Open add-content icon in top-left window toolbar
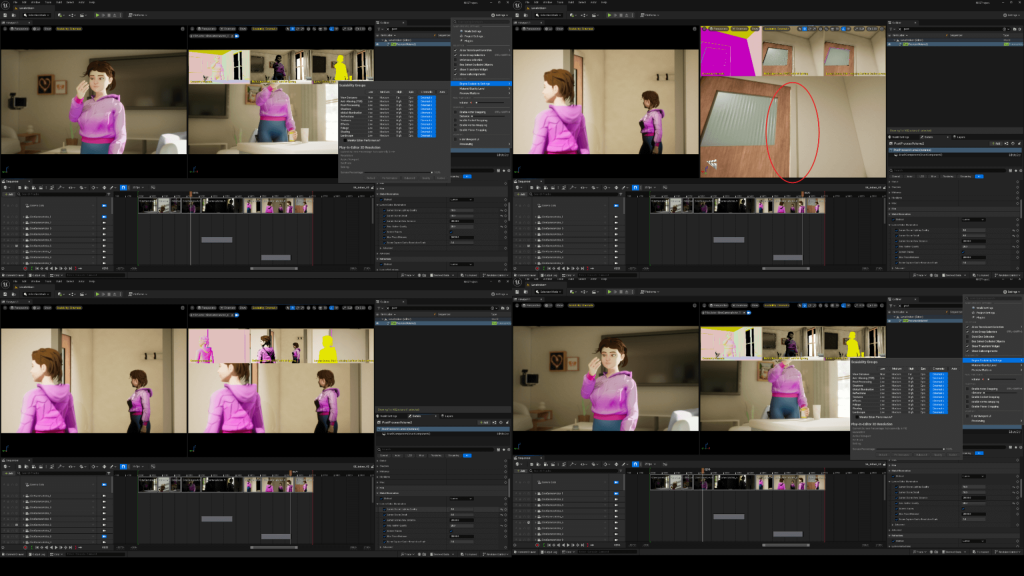Viewport: 1024px width, 576px height. [61, 15]
